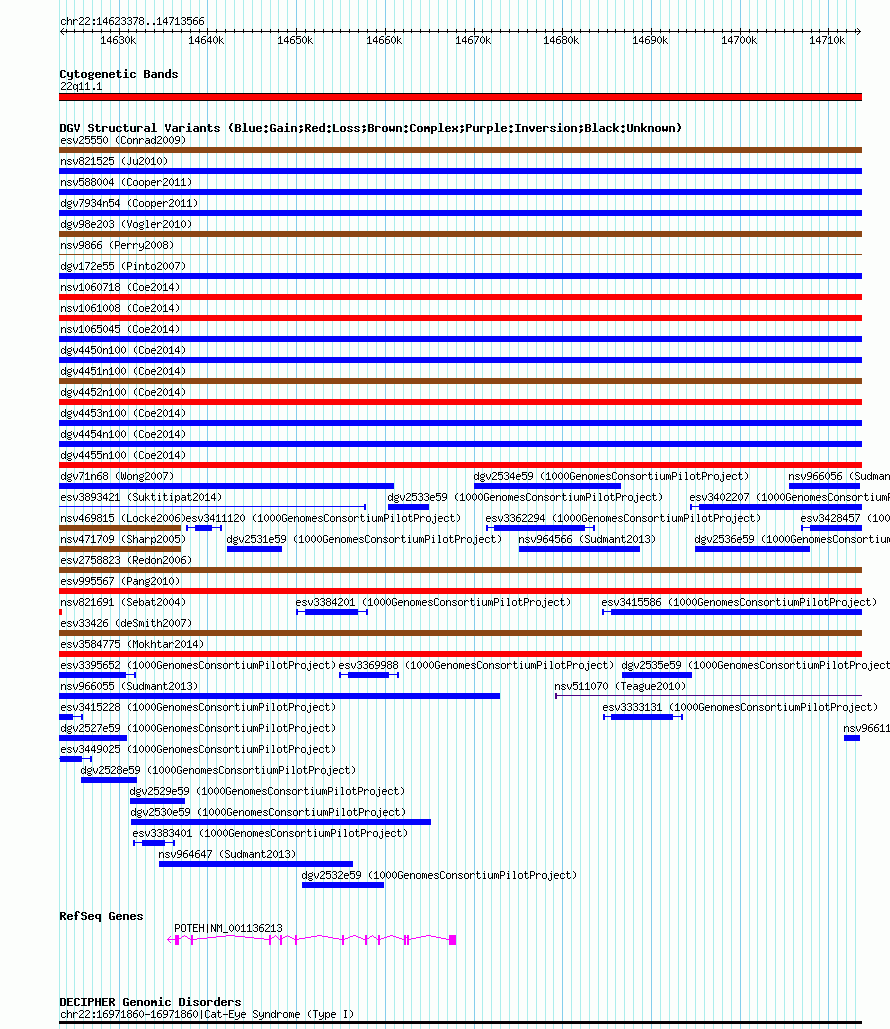
Task: Open variant nsv511070 (Teague2010)
Action: click(x=620, y=686)
